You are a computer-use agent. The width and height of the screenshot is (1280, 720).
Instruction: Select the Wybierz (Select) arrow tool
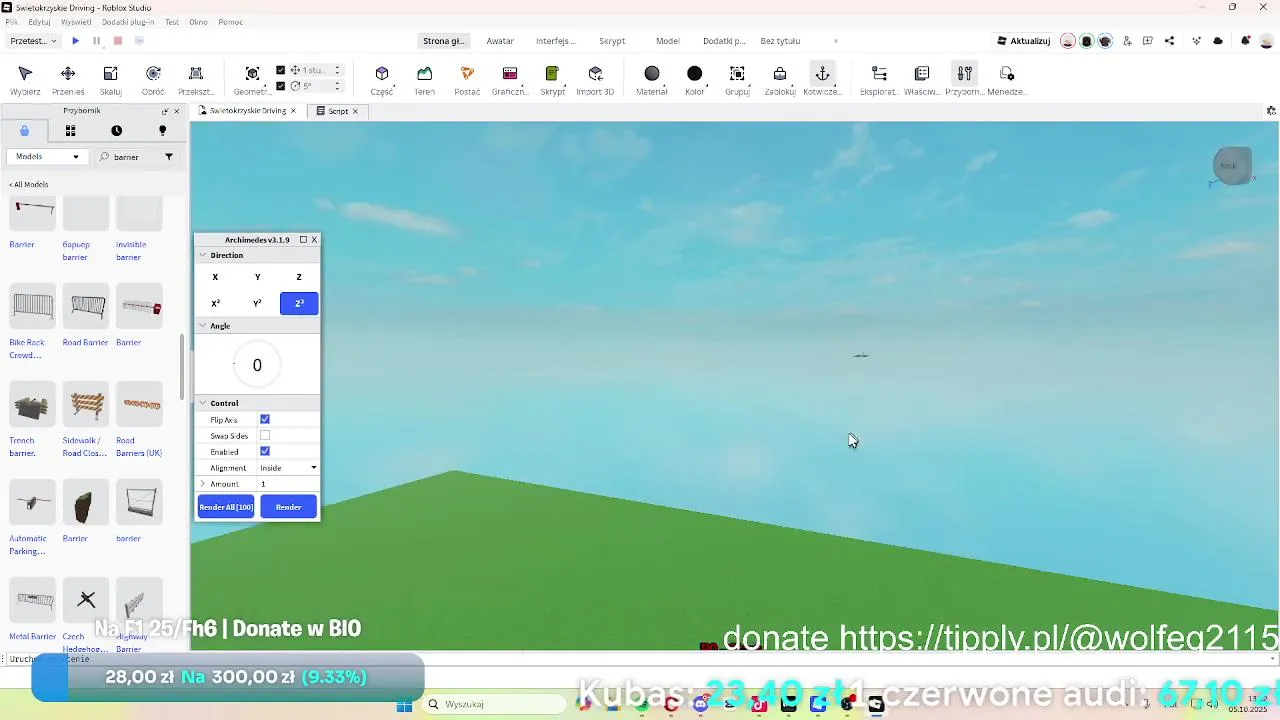(25, 79)
